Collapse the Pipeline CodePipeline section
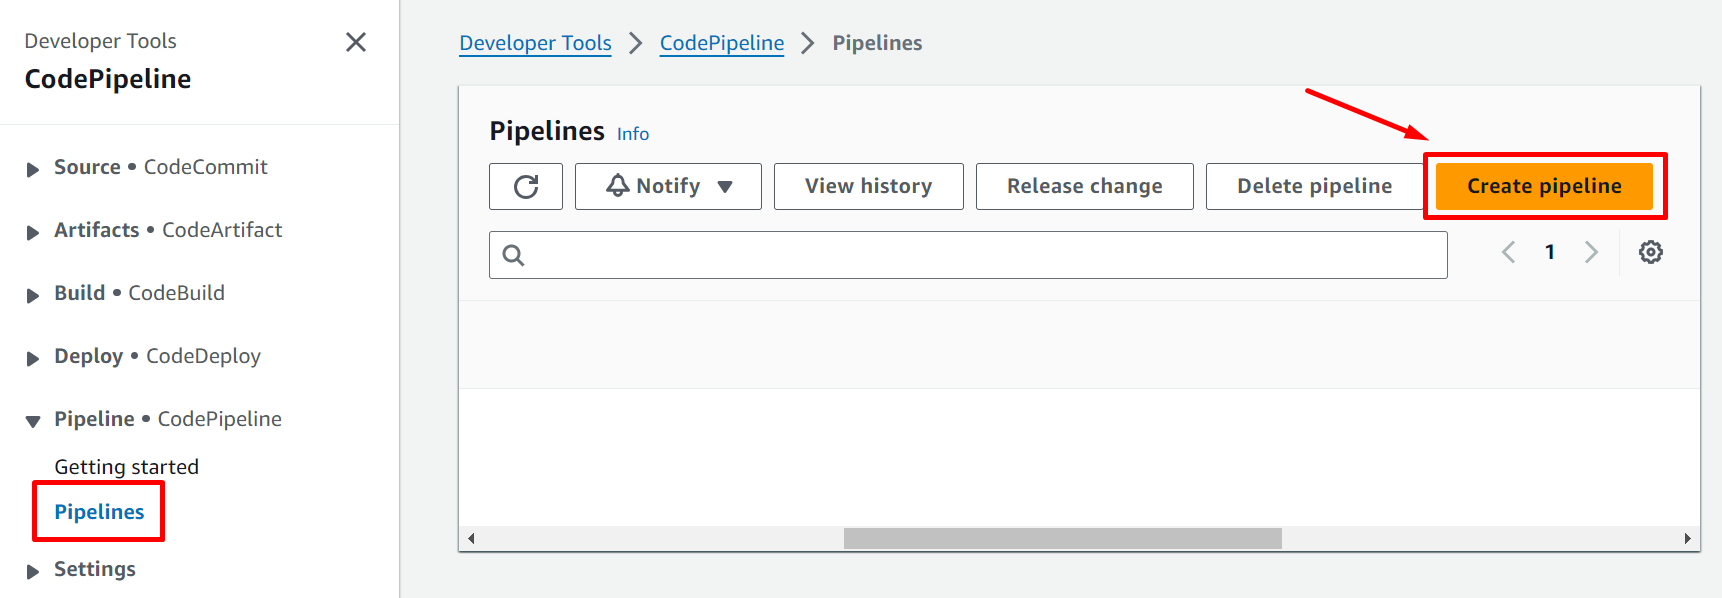The height and width of the screenshot is (598, 1722). (33, 421)
